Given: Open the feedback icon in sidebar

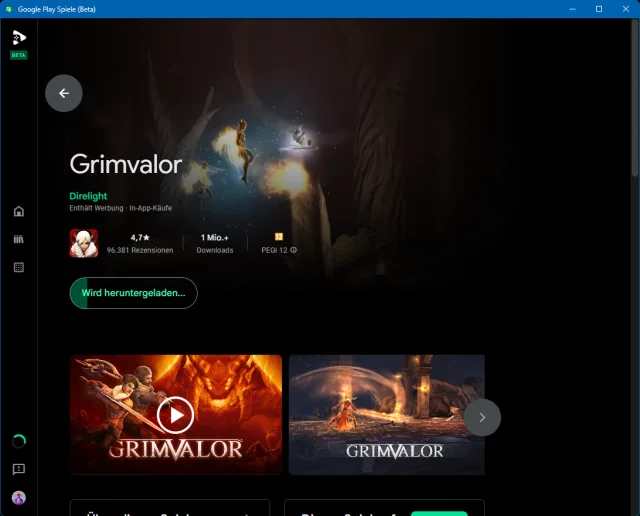Looking at the screenshot, I should tap(19, 469).
